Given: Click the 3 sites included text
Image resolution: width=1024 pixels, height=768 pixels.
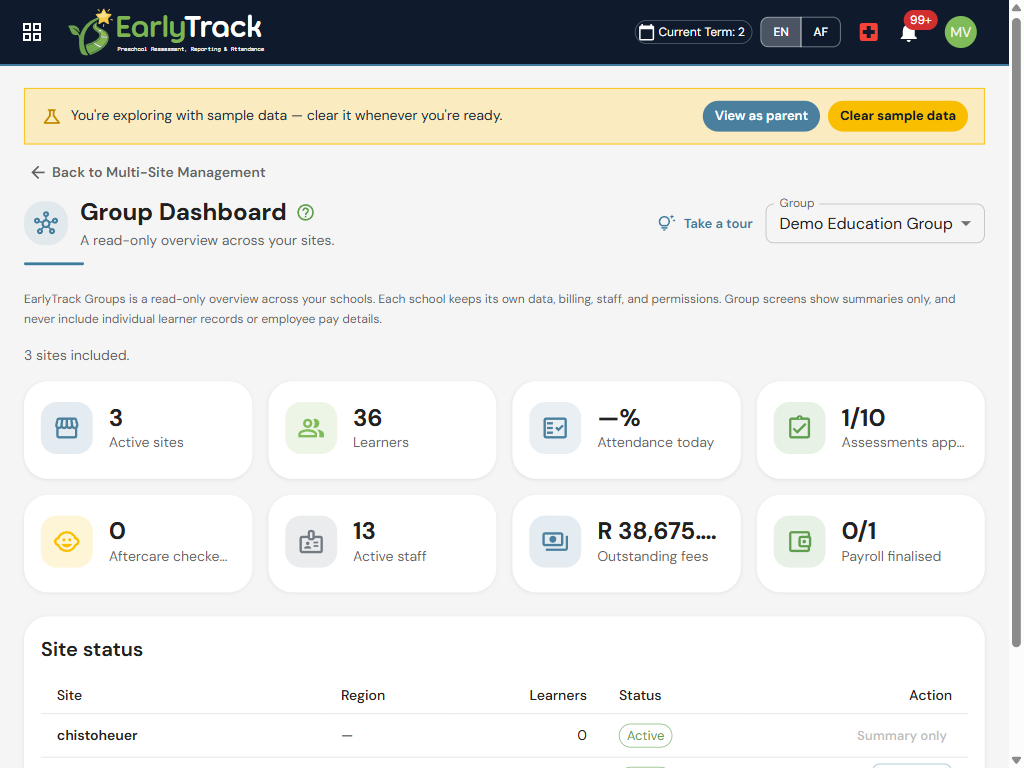Looking at the screenshot, I should (x=76, y=355).
